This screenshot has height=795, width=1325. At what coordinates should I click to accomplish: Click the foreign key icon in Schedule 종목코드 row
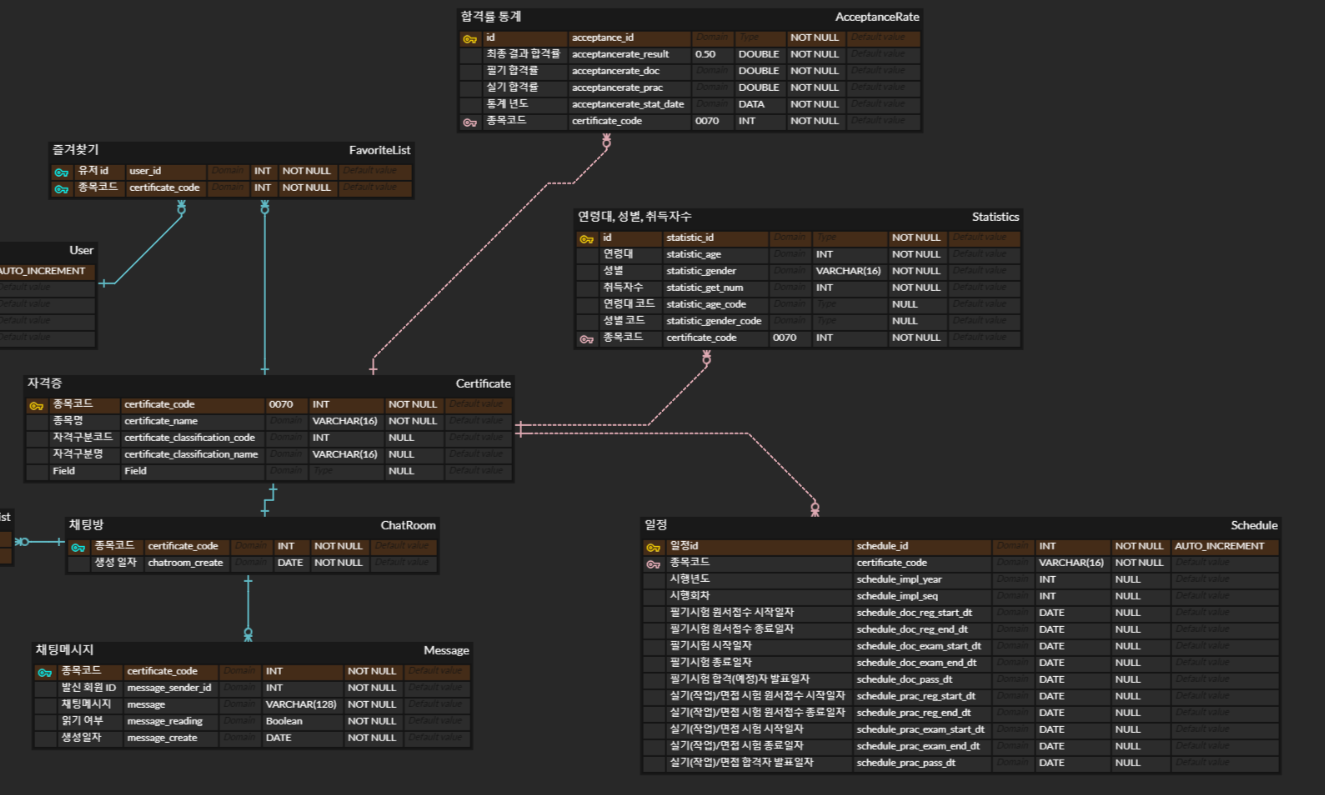click(653, 564)
